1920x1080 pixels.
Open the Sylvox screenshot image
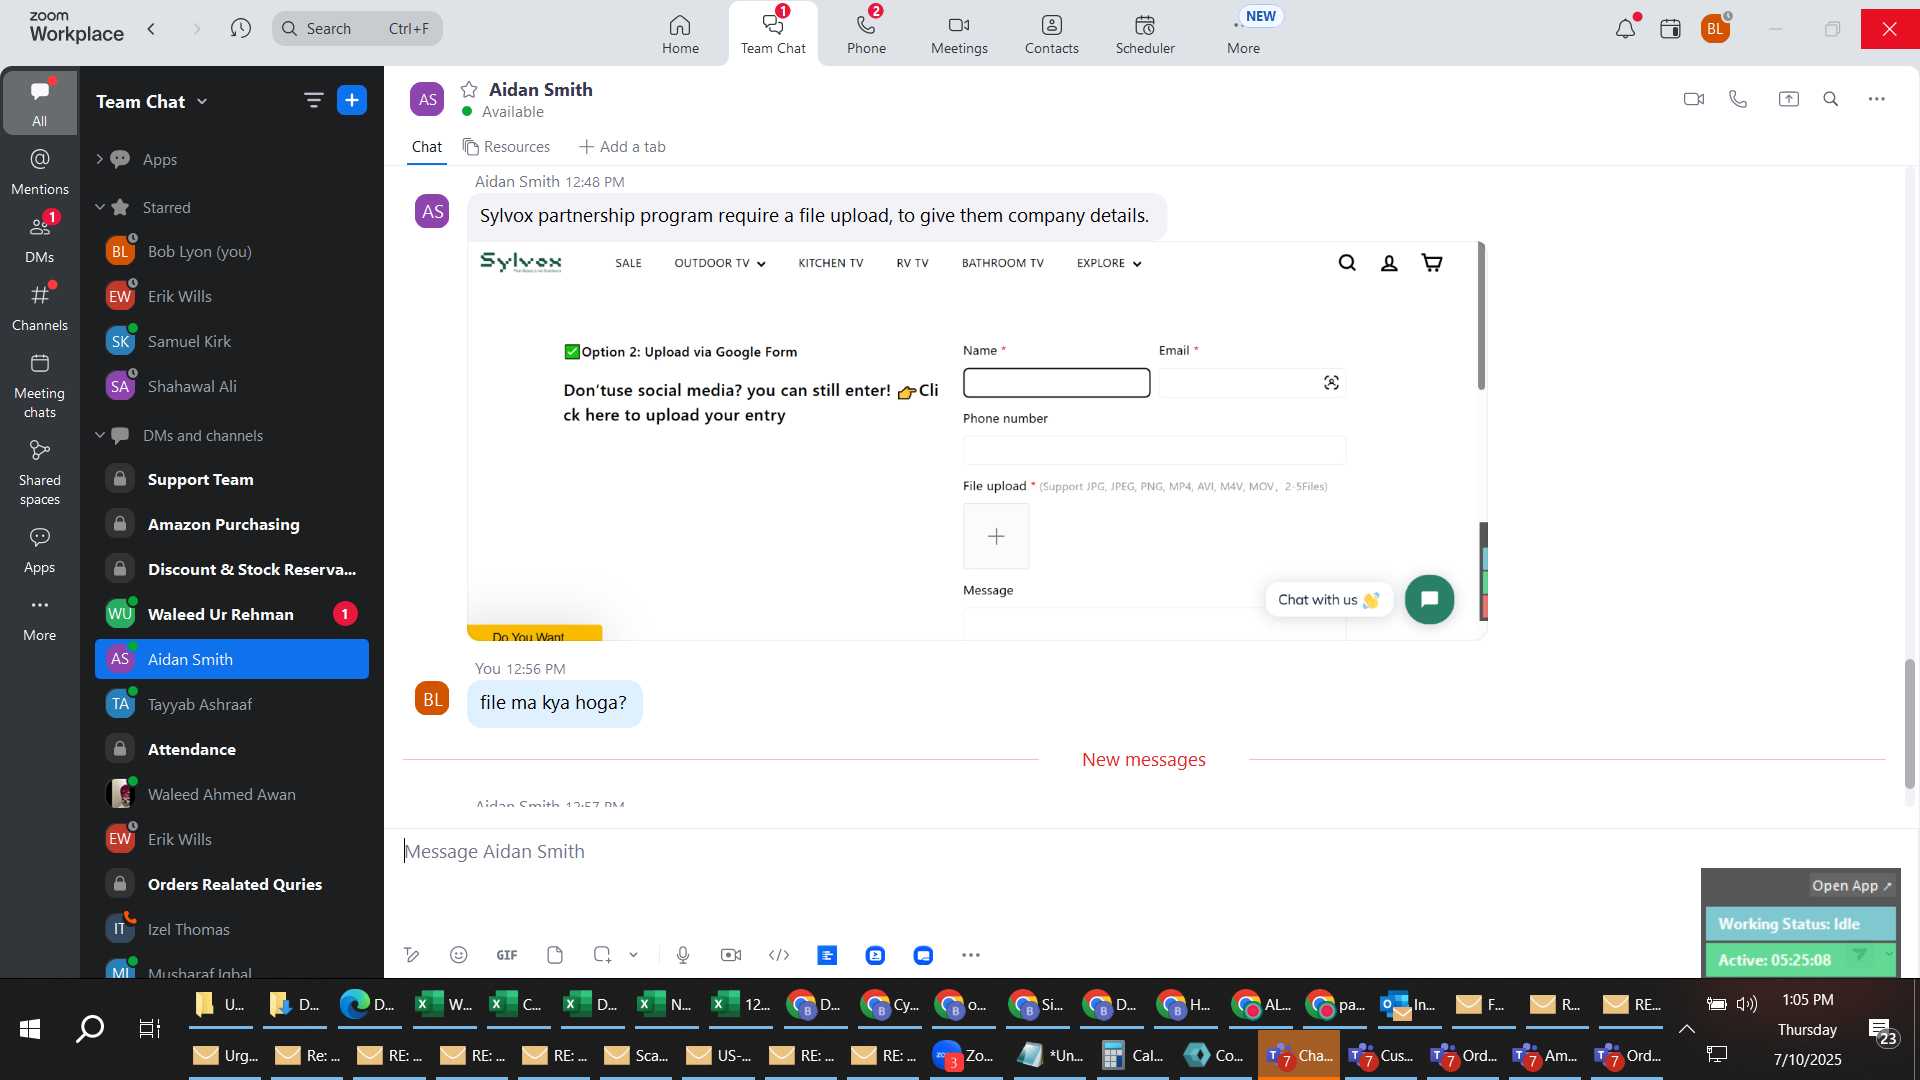coord(977,441)
